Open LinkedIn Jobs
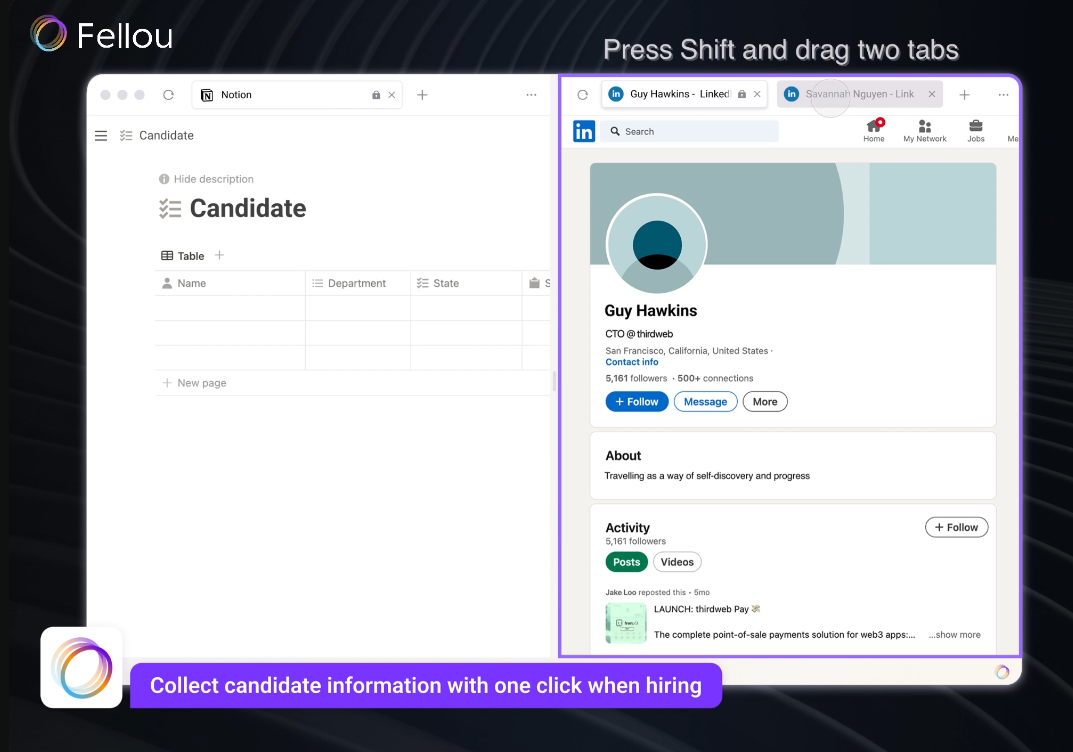The image size is (1073, 752). coord(976,130)
